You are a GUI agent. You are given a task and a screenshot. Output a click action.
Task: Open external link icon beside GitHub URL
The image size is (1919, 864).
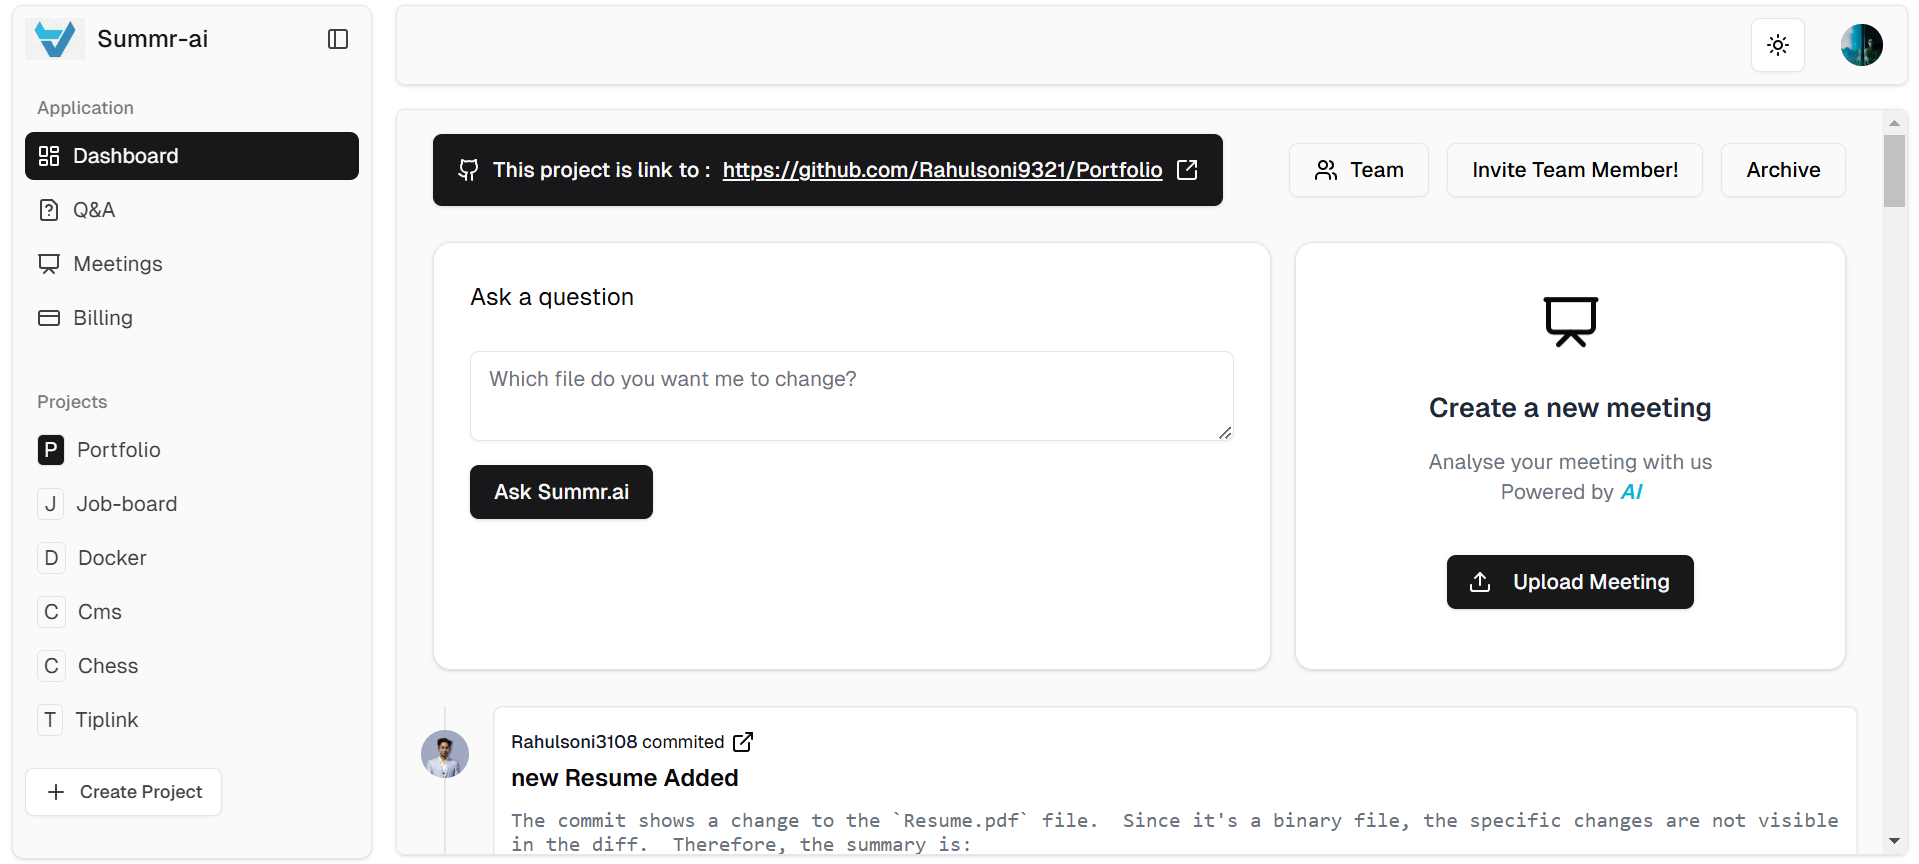[1187, 170]
